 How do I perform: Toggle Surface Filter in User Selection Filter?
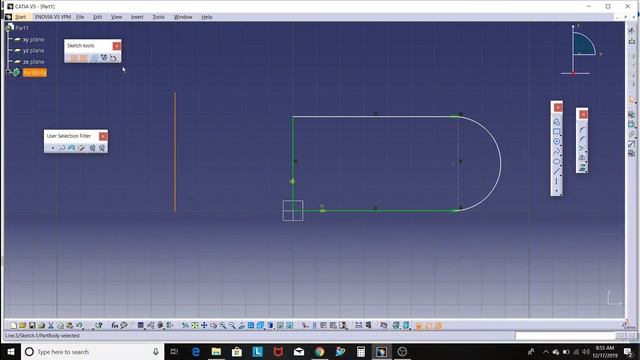pyautogui.click(x=71, y=148)
